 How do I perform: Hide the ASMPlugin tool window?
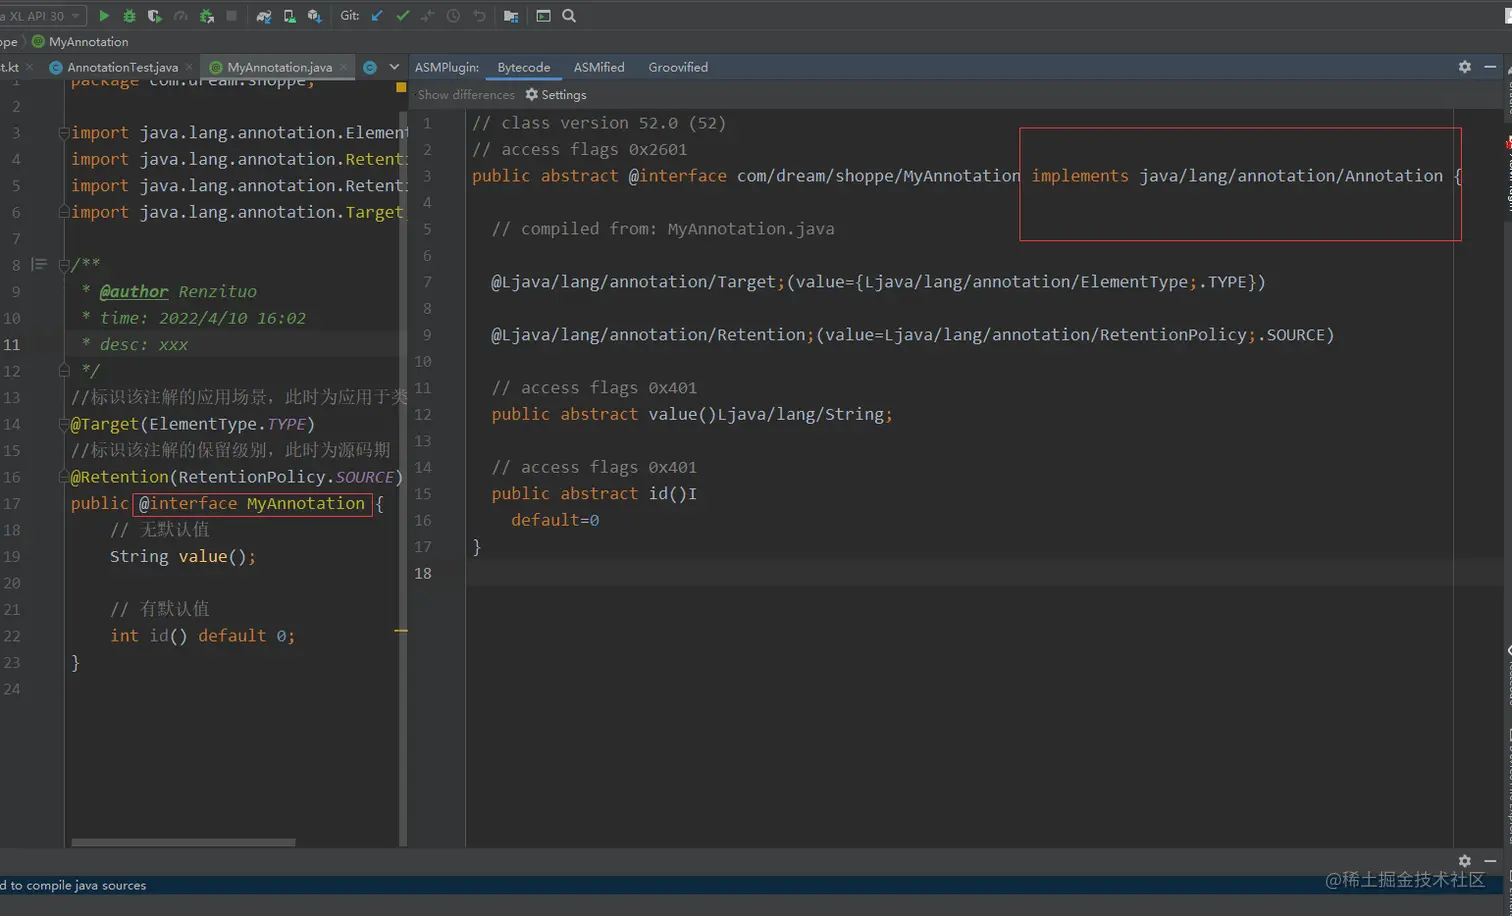[1490, 67]
